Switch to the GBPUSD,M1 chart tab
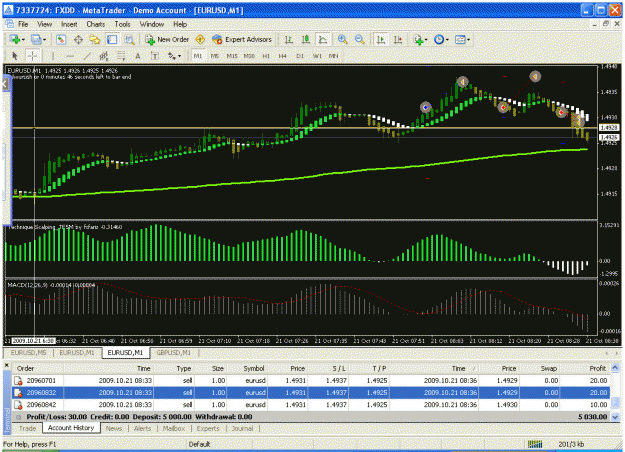The image size is (625, 452). [x=174, y=353]
